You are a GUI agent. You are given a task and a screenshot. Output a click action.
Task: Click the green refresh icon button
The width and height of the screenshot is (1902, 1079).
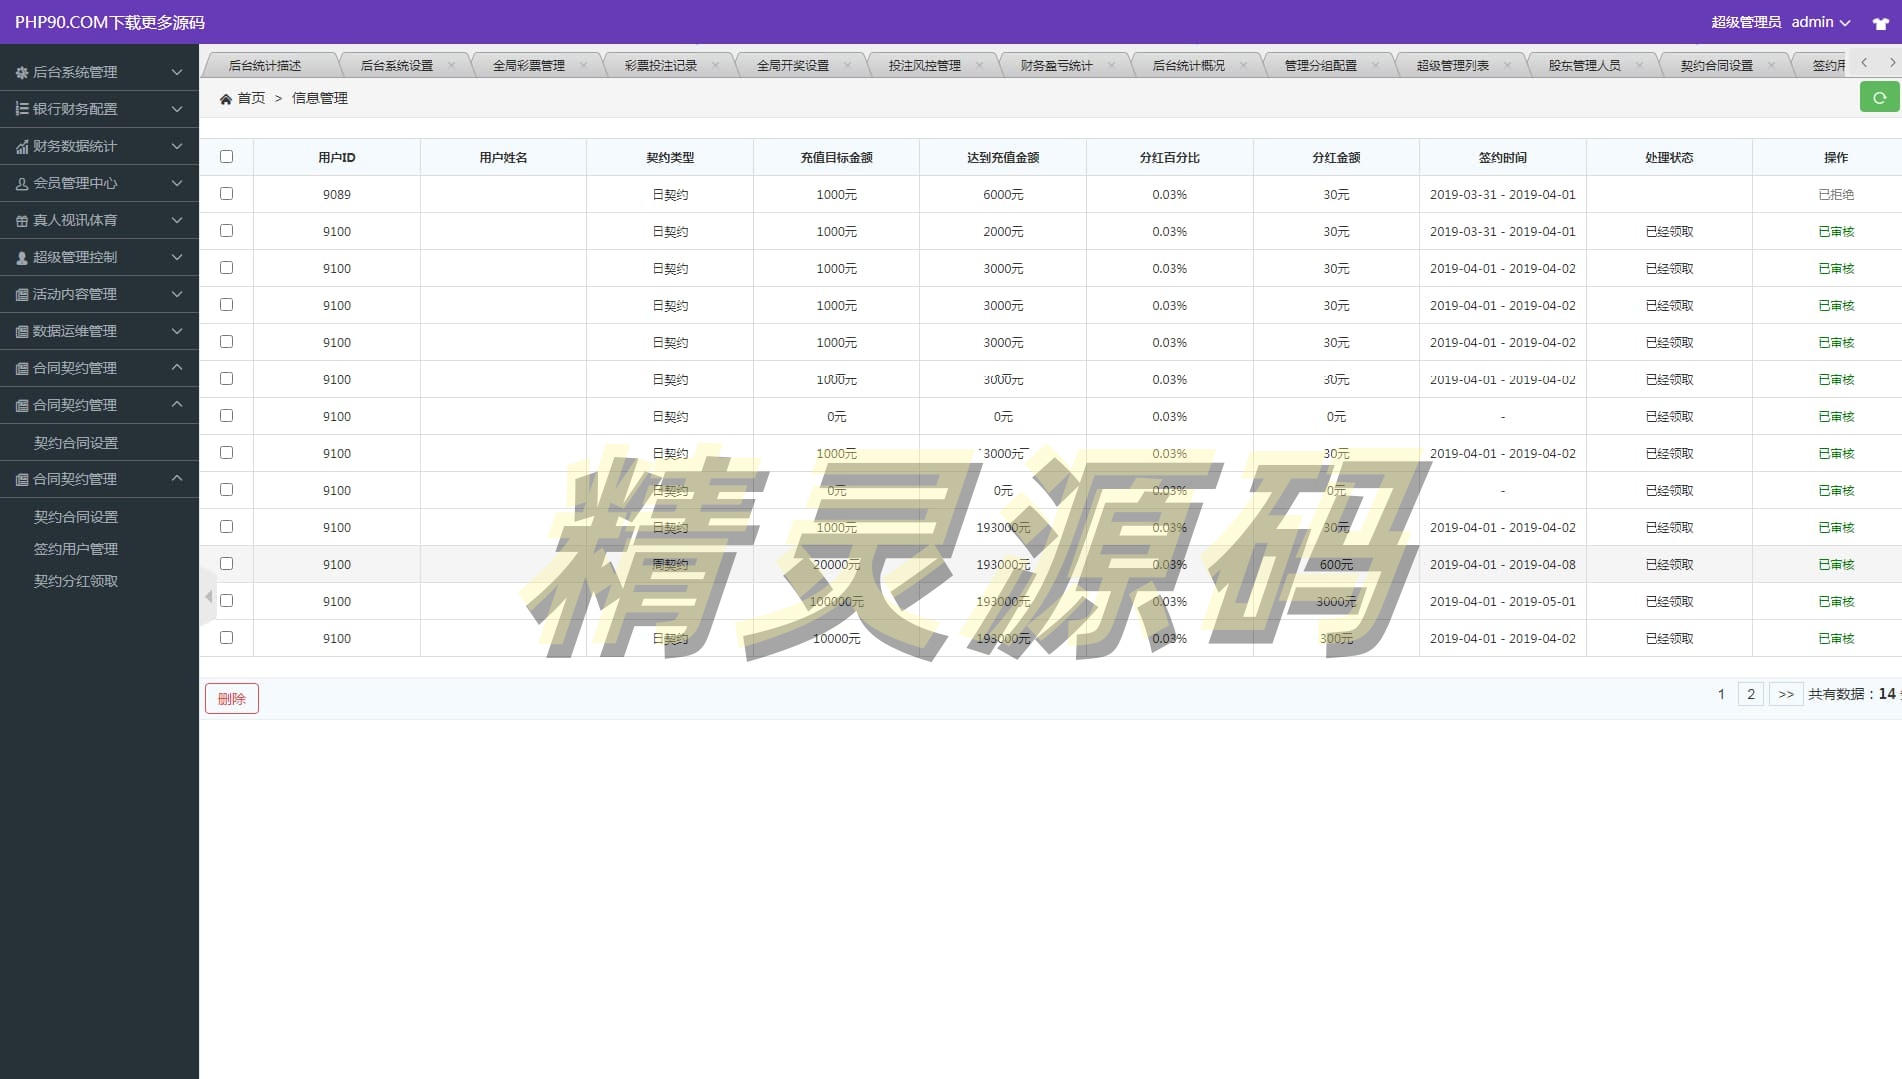tap(1879, 97)
